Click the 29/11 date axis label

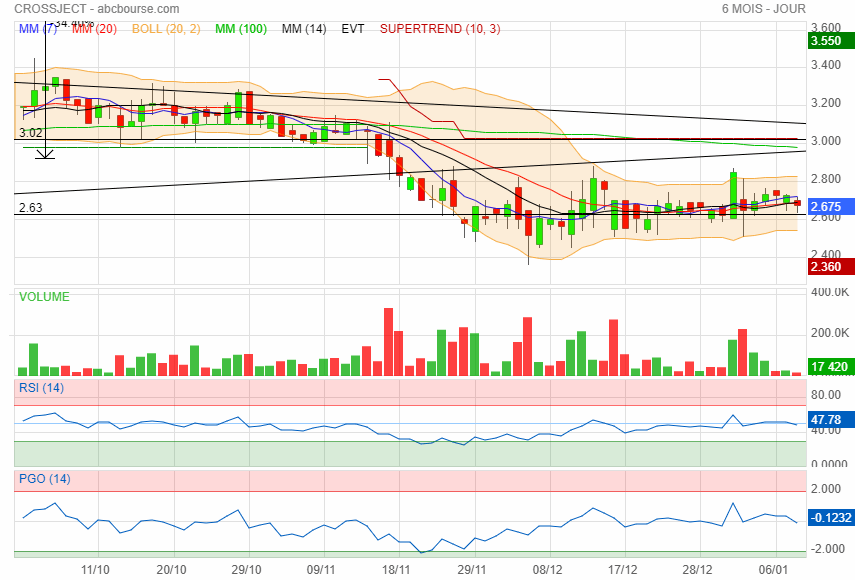472,570
